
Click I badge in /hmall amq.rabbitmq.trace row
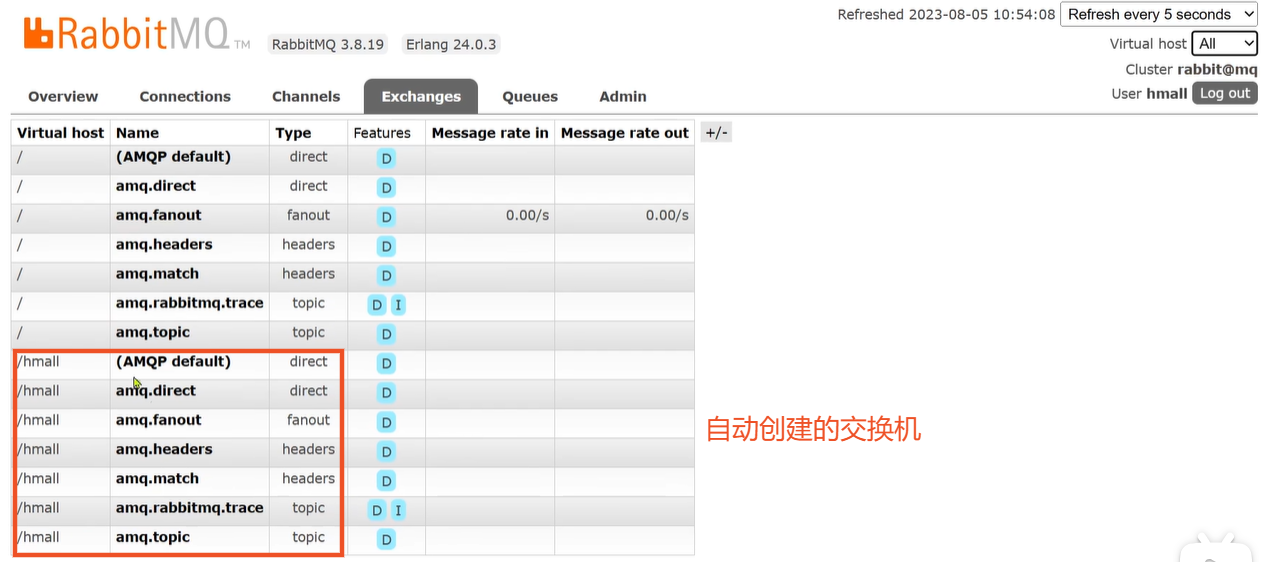(398, 510)
